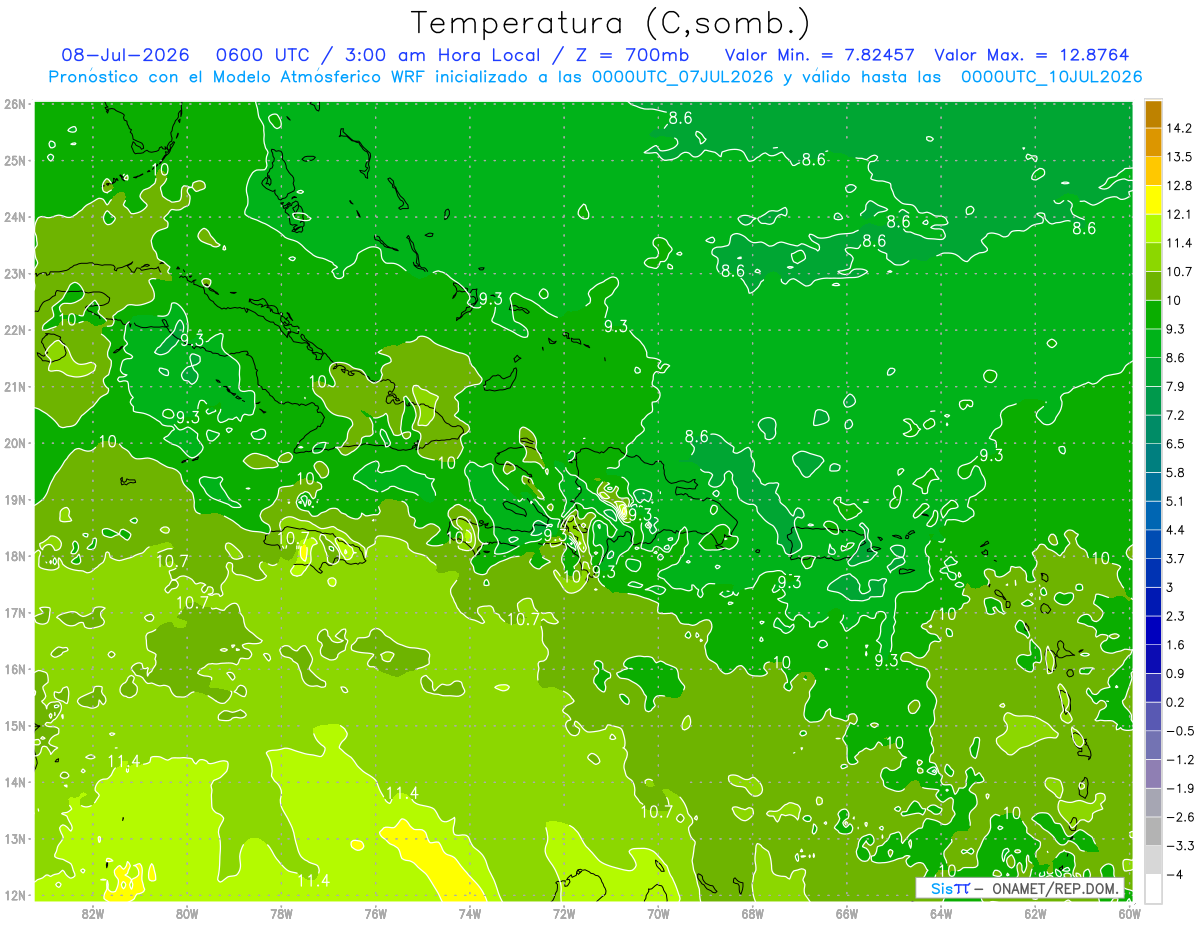
Task: Click the '13.5' color scale label
Action: point(1179,157)
